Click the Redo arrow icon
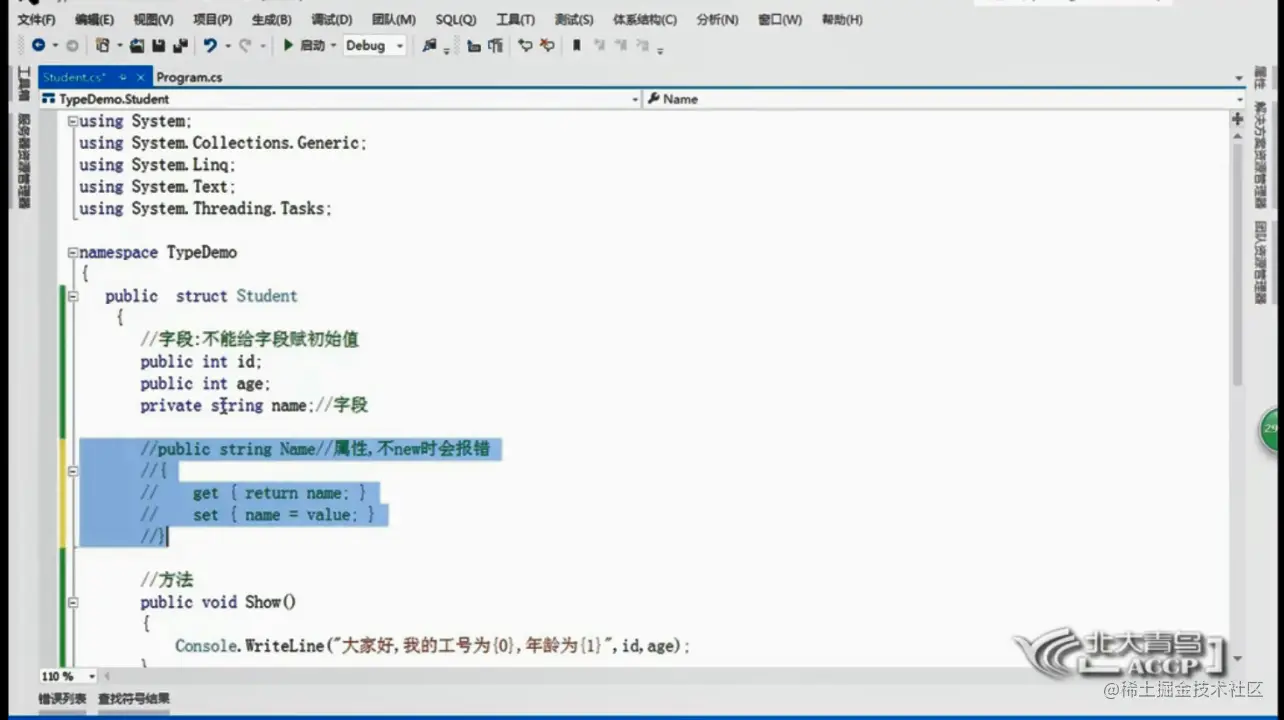Image resolution: width=1284 pixels, height=720 pixels. [x=246, y=45]
